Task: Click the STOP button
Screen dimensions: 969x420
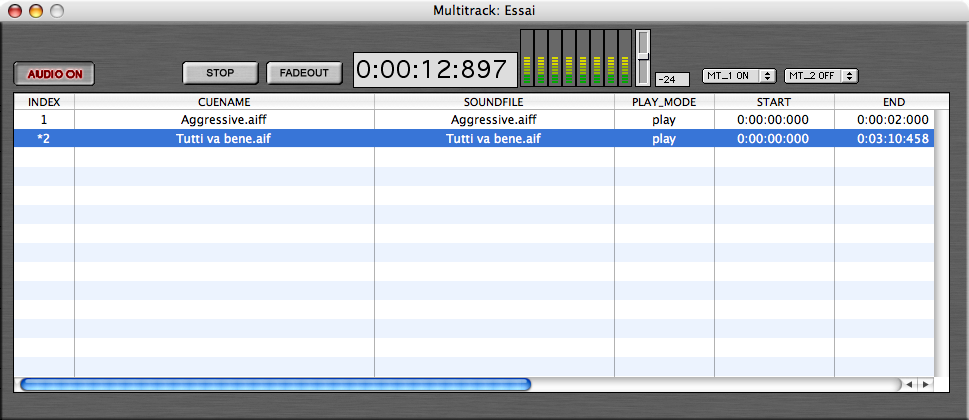Action: point(220,73)
